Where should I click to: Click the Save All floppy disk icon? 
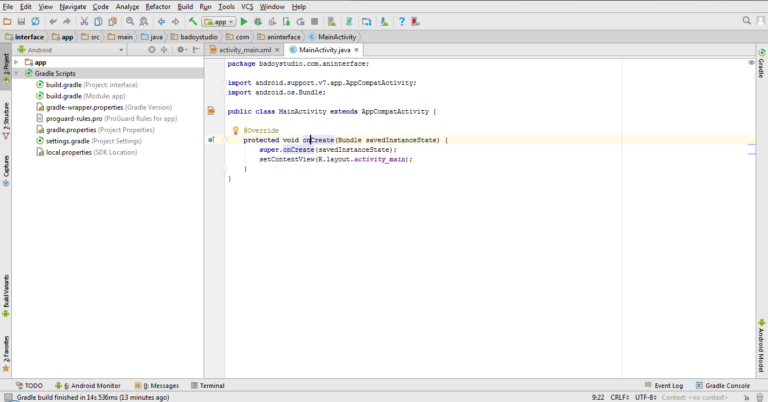22,21
